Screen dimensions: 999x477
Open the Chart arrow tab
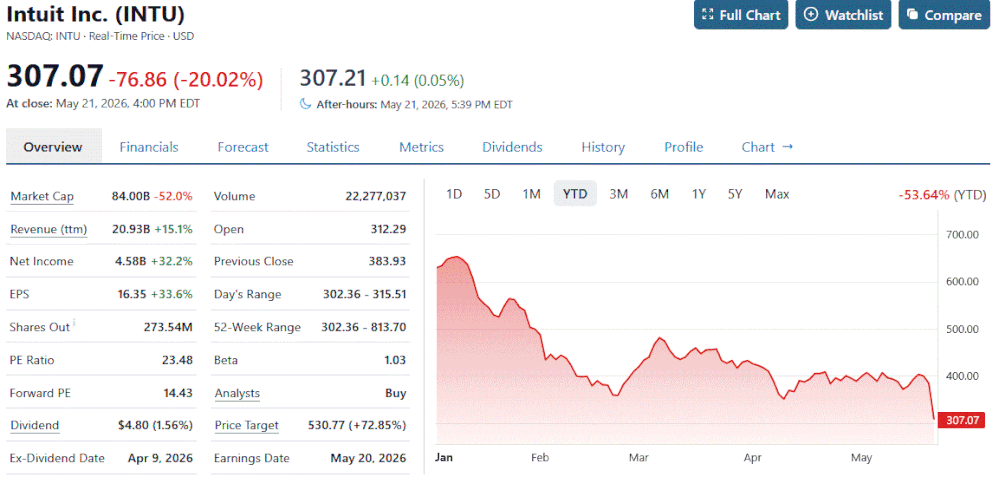tap(767, 147)
